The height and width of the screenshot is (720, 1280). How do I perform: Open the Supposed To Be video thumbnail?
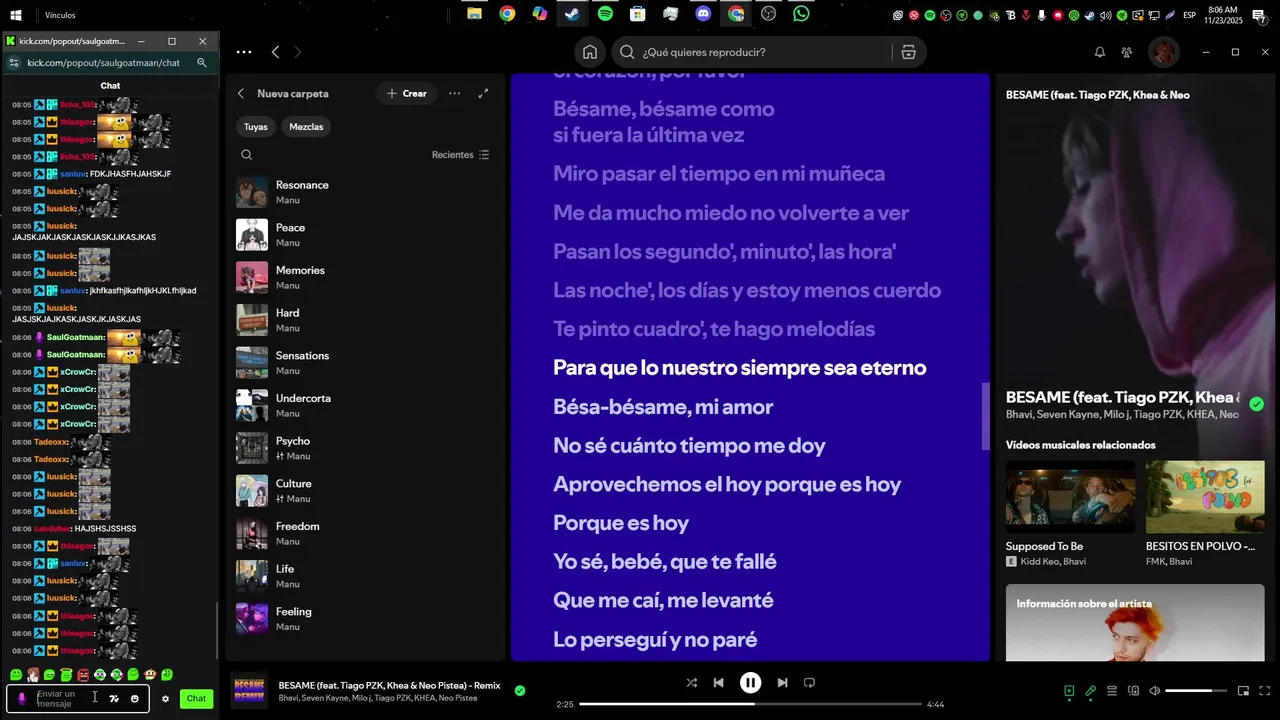[x=1070, y=496]
